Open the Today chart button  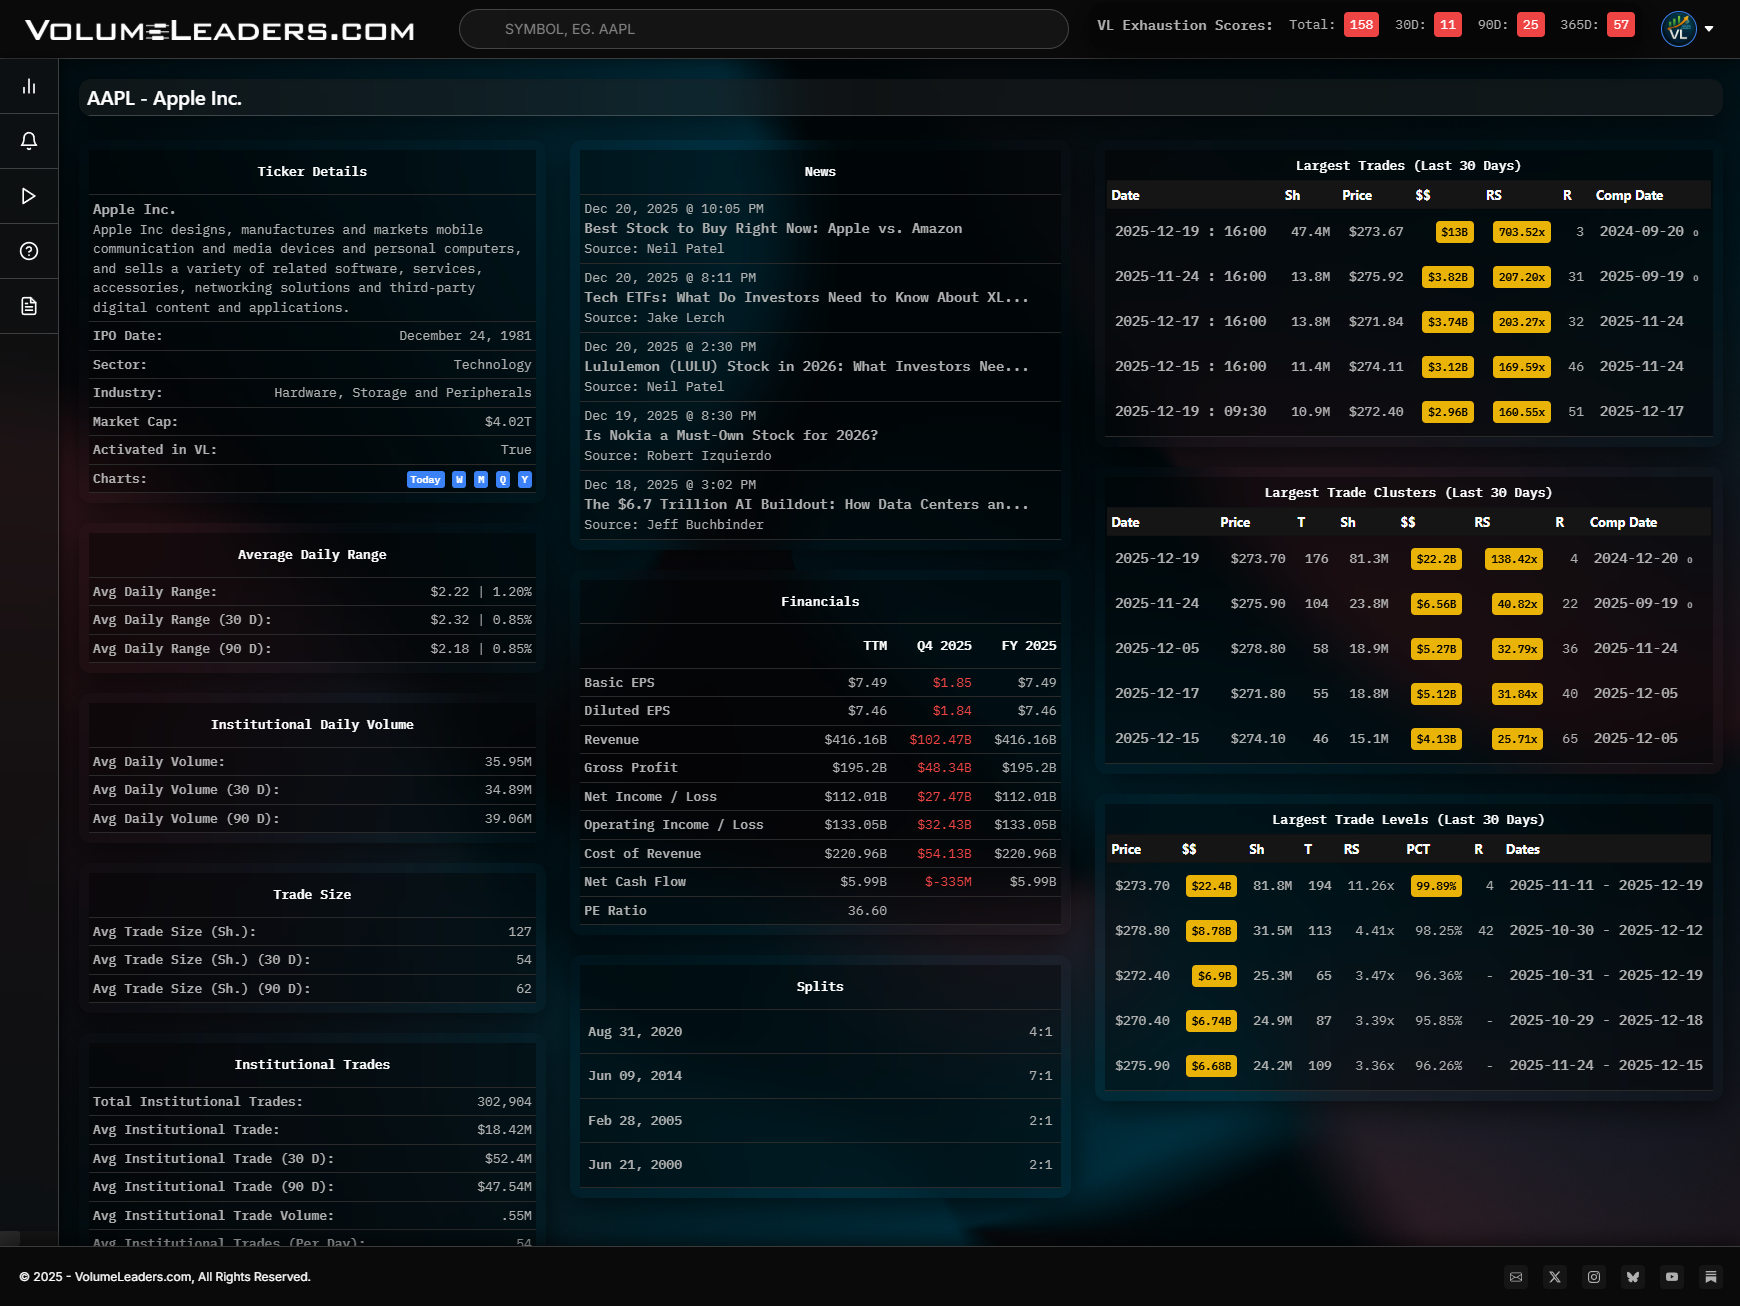[425, 480]
